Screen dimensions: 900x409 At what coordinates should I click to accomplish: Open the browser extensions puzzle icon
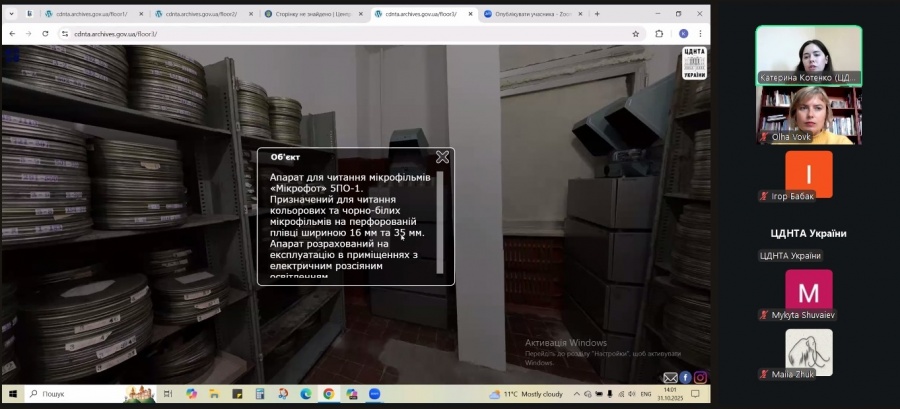(x=659, y=33)
